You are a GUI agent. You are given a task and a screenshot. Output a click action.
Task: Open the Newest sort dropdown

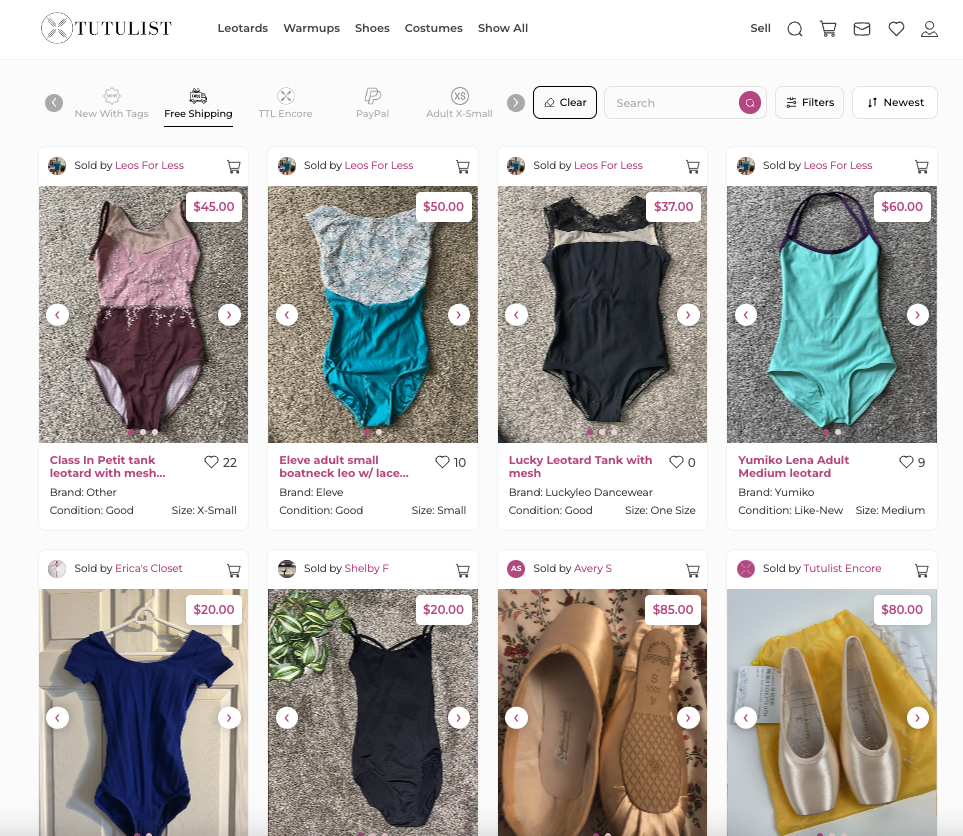tap(895, 103)
